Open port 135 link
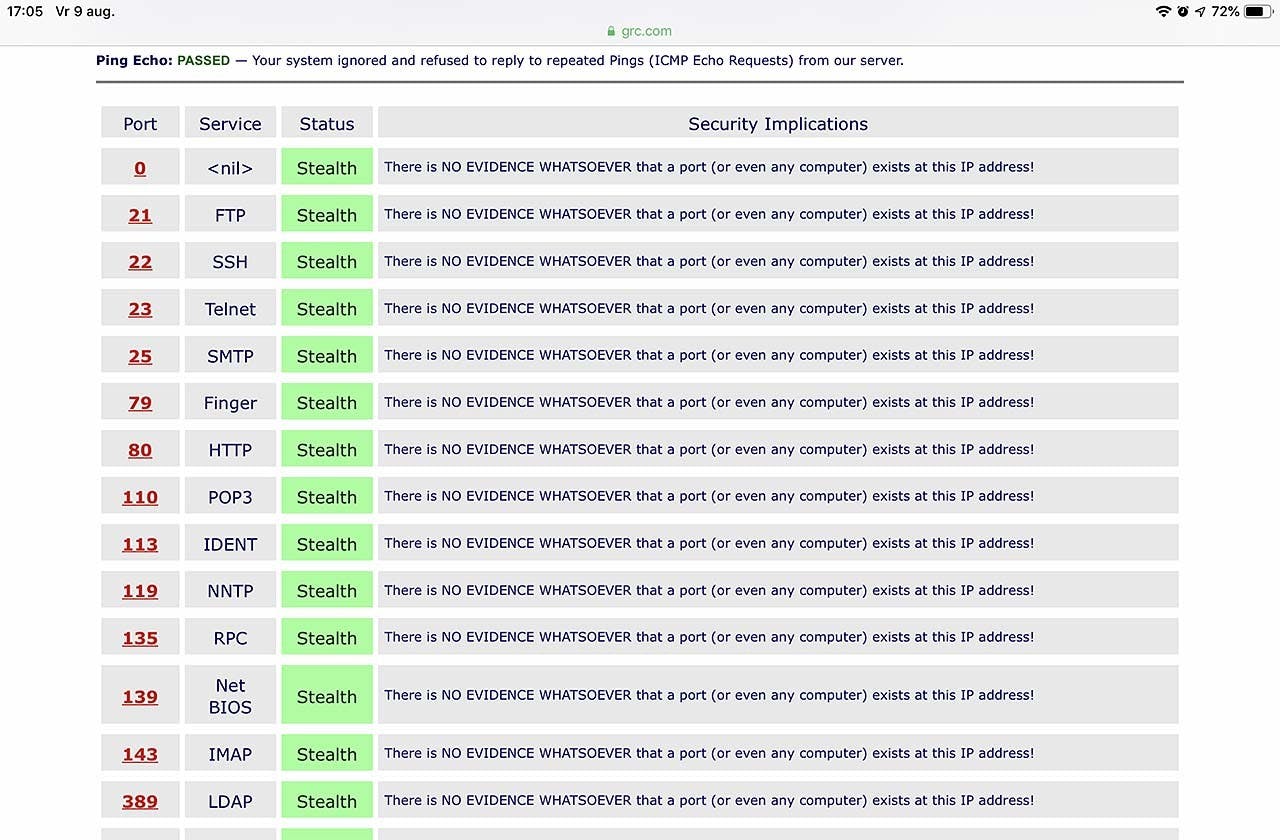1280x840 pixels. pyautogui.click(x=140, y=638)
